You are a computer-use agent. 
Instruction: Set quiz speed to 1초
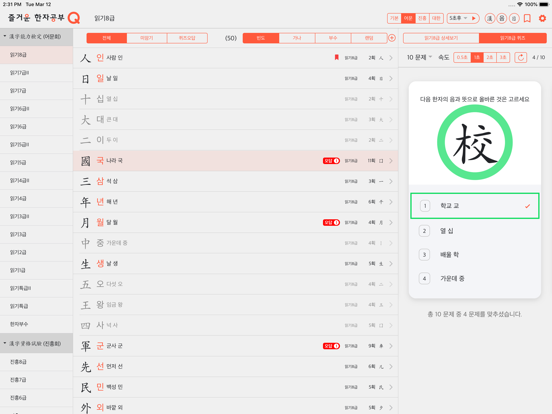(x=477, y=57)
